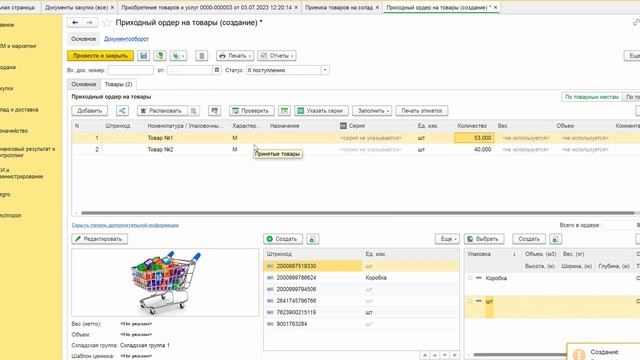640x360 pixels.
Task: Click the quantity cell 40,000
Action: coord(474,149)
